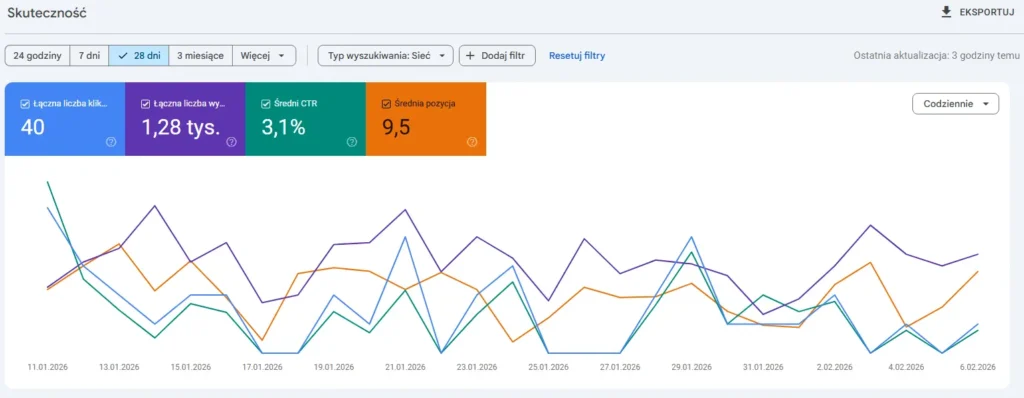This screenshot has width=1024, height=398.
Task: Open the Typ wyszukiwania: Sieć dropdown
Action: tap(385, 56)
